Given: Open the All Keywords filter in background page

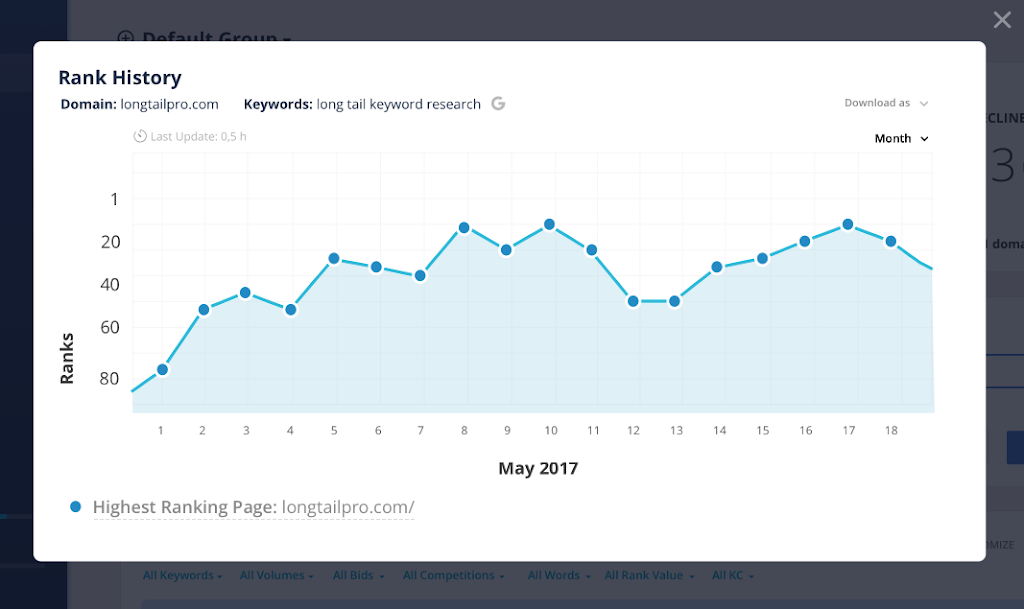Looking at the screenshot, I should click(x=182, y=575).
